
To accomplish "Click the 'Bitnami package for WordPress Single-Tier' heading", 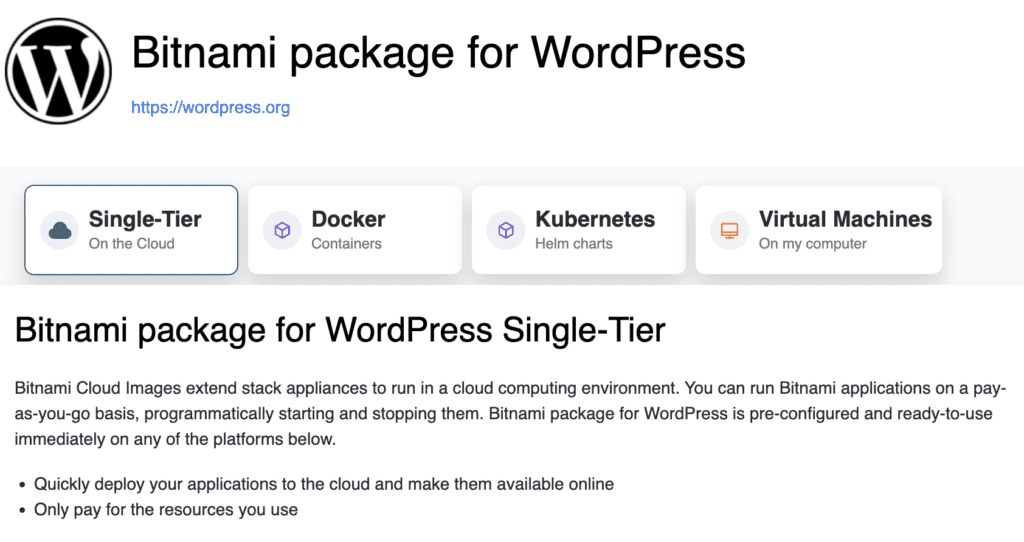I will (x=340, y=330).
